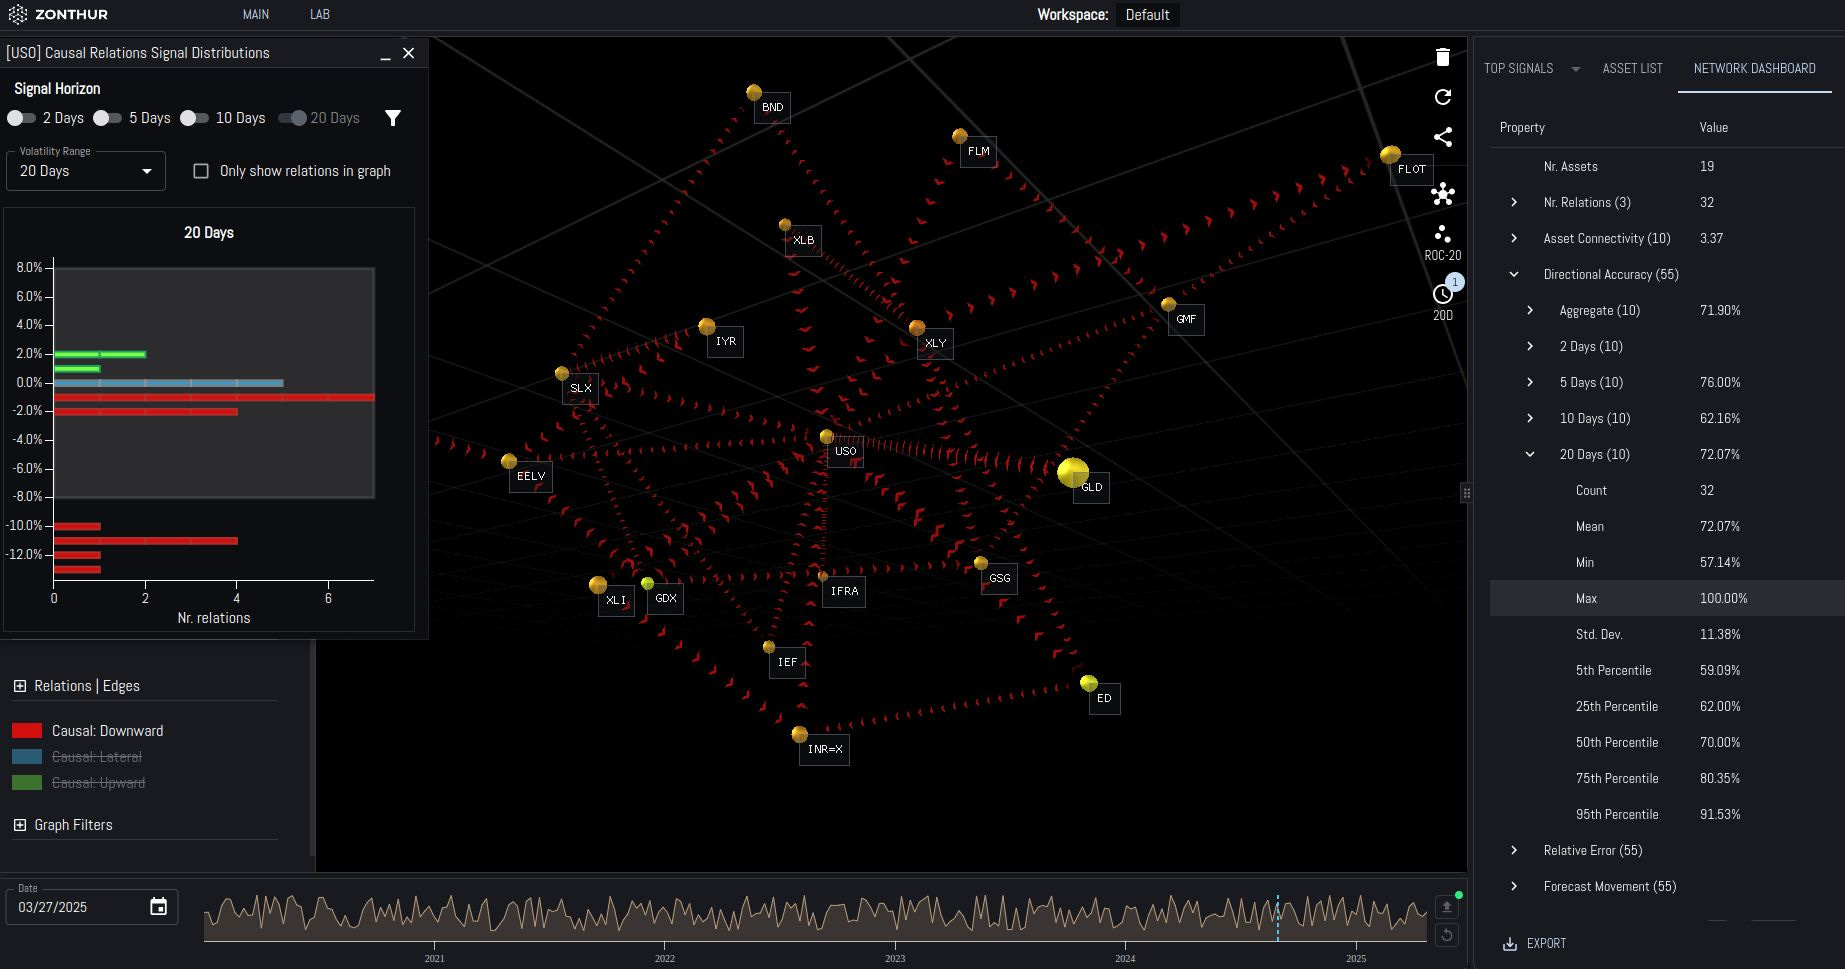The width and height of the screenshot is (1845, 969).
Task: Click the Default workspace button
Action: [1147, 15]
